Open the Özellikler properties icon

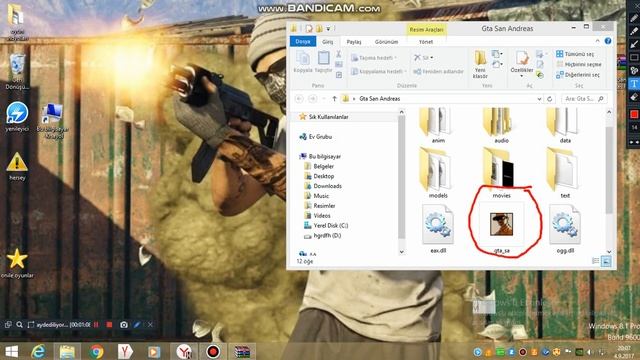[x=522, y=59]
